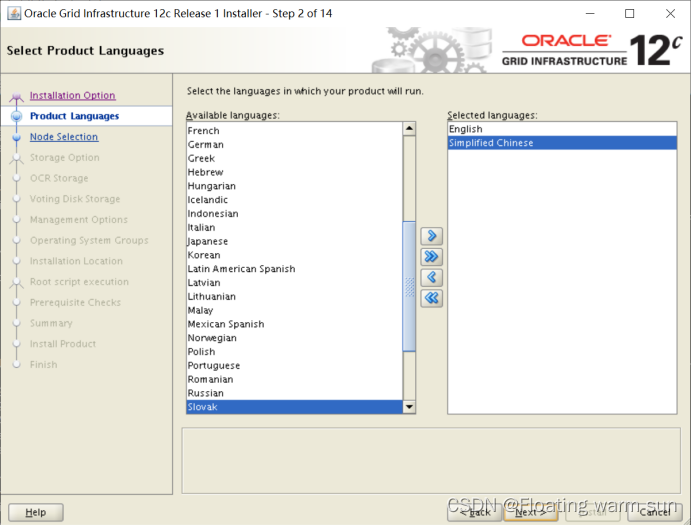692x525 pixels.
Task: Select Latin American Spanish language
Action: click(x=294, y=269)
